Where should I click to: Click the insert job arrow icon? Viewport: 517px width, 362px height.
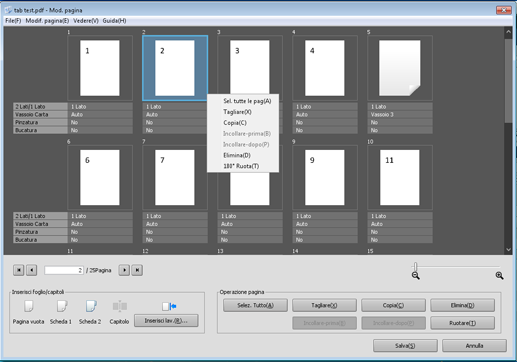pyautogui.click(x=169, y=306)
